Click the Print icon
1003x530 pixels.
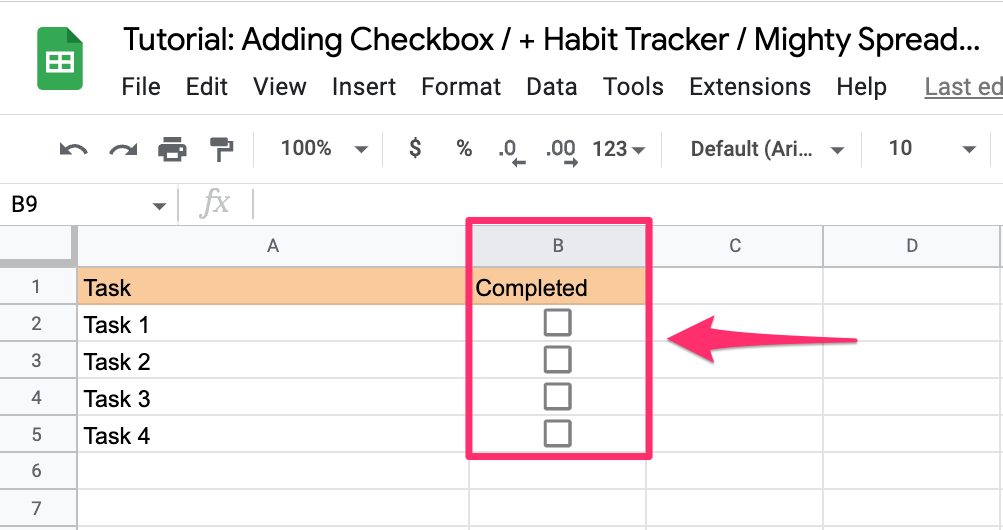[x=173, y=150]
